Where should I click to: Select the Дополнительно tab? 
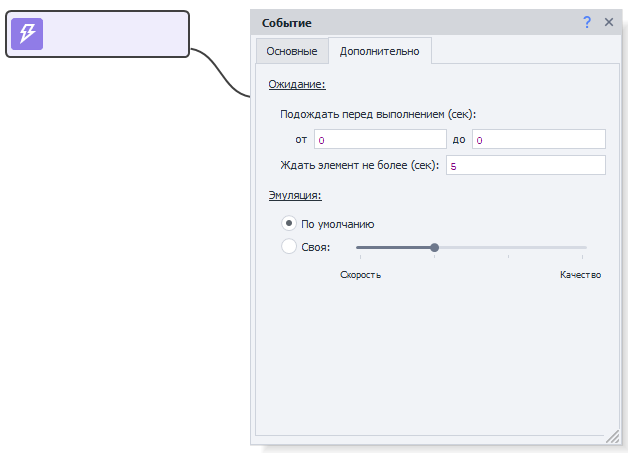pos(380,51)
